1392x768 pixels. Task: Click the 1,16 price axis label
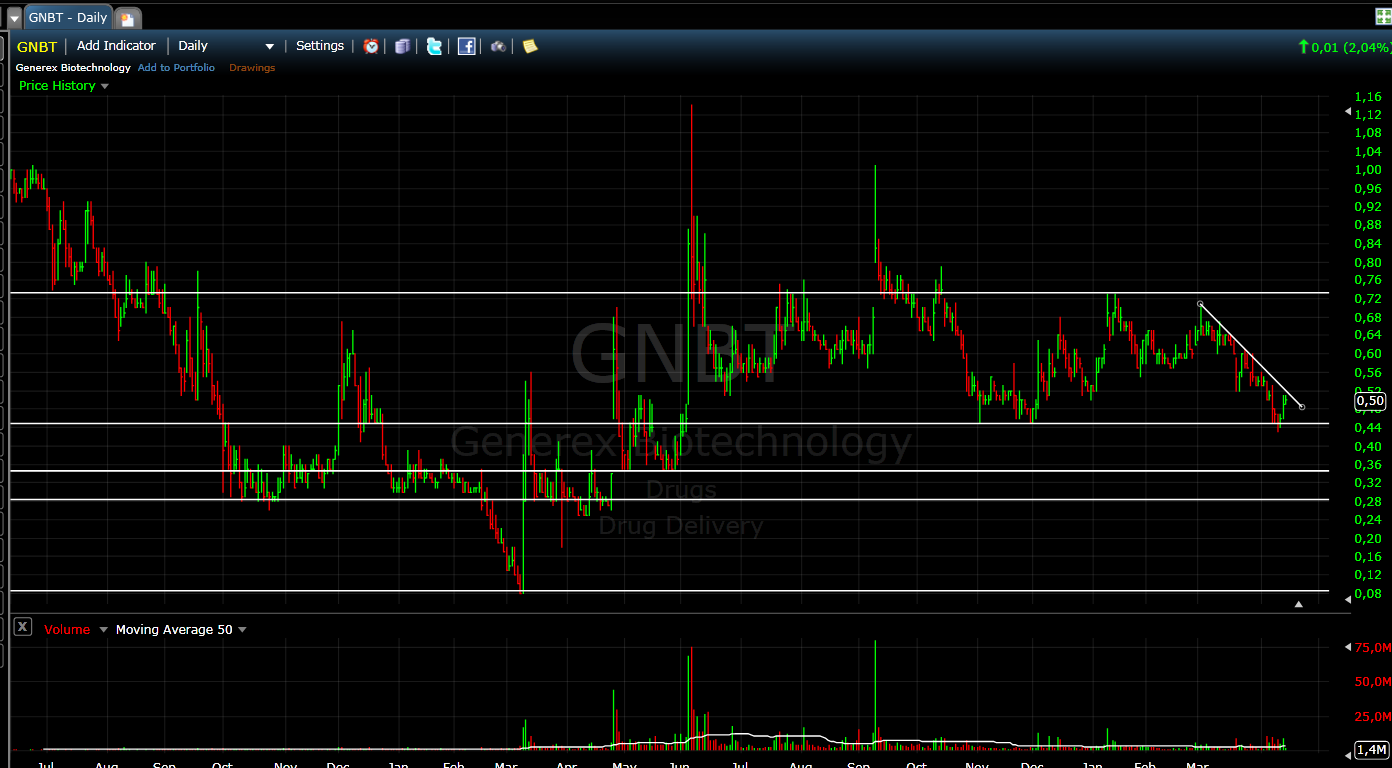(1368, 96)
